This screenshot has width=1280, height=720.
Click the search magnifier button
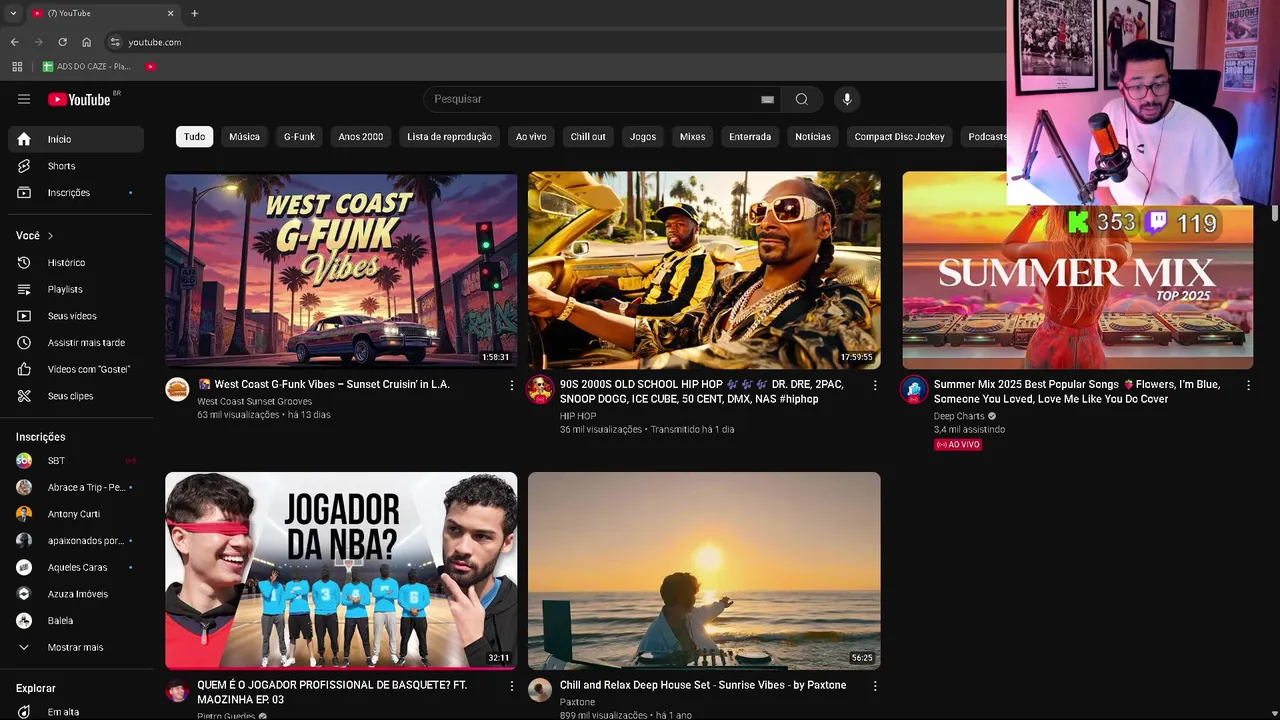coord(801,99)
